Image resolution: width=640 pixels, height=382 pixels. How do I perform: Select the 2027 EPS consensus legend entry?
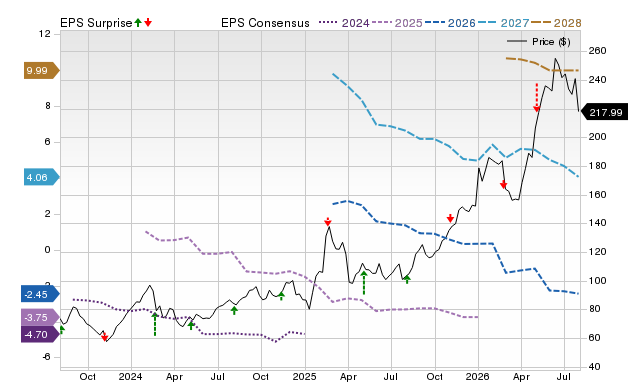pos(503,23)
